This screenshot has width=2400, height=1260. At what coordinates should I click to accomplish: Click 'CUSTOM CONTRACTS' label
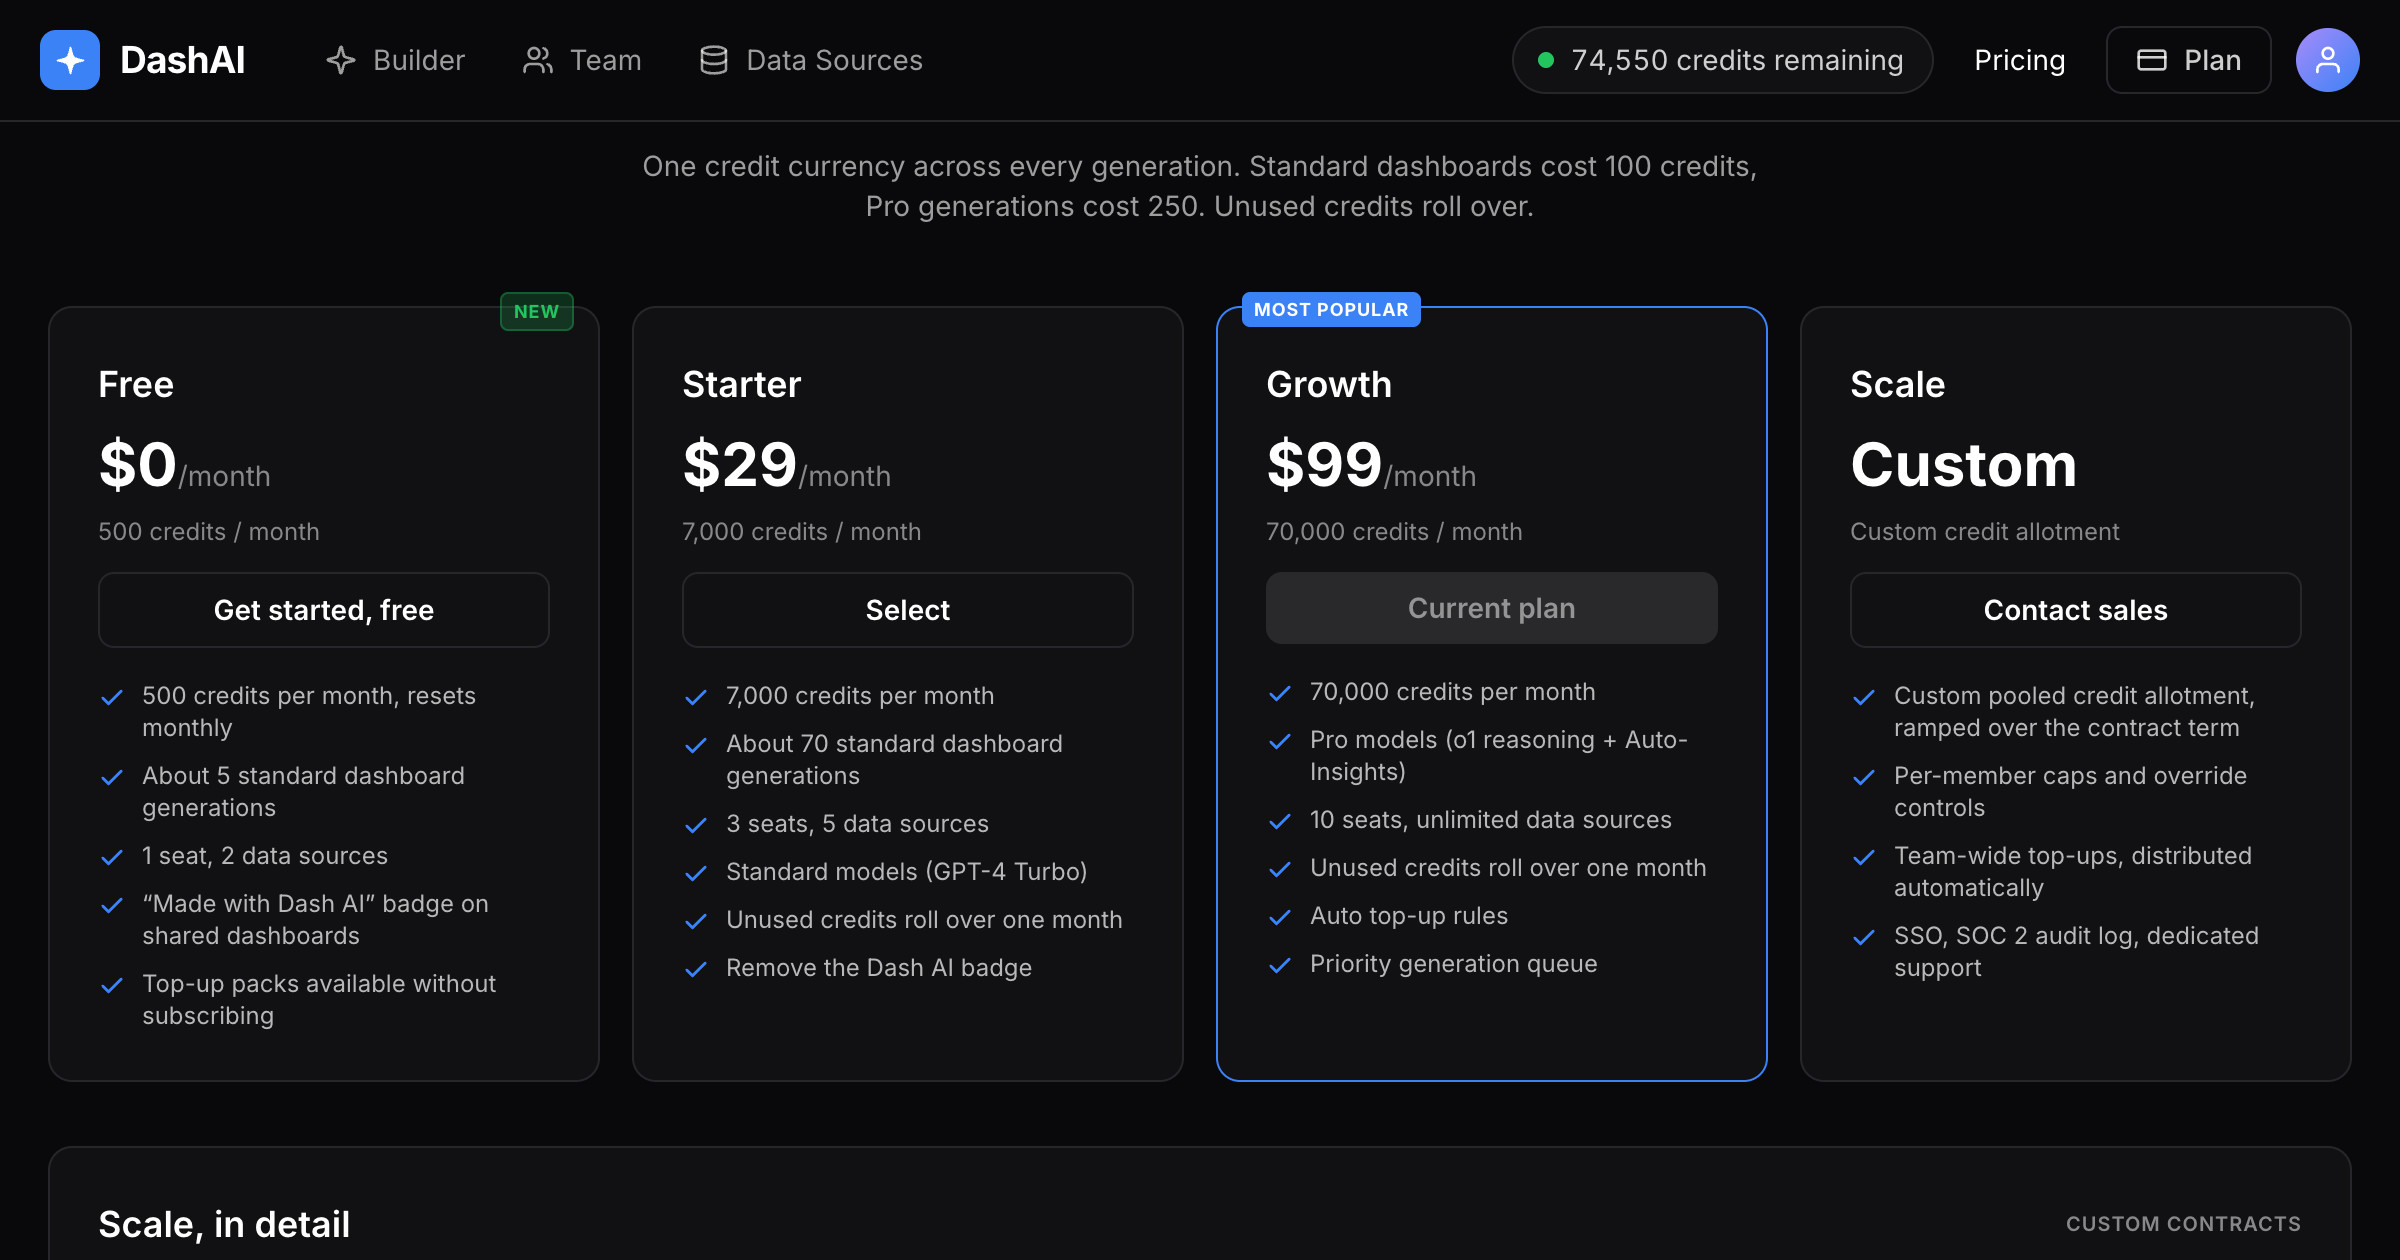click(x=2184, y=1224)
